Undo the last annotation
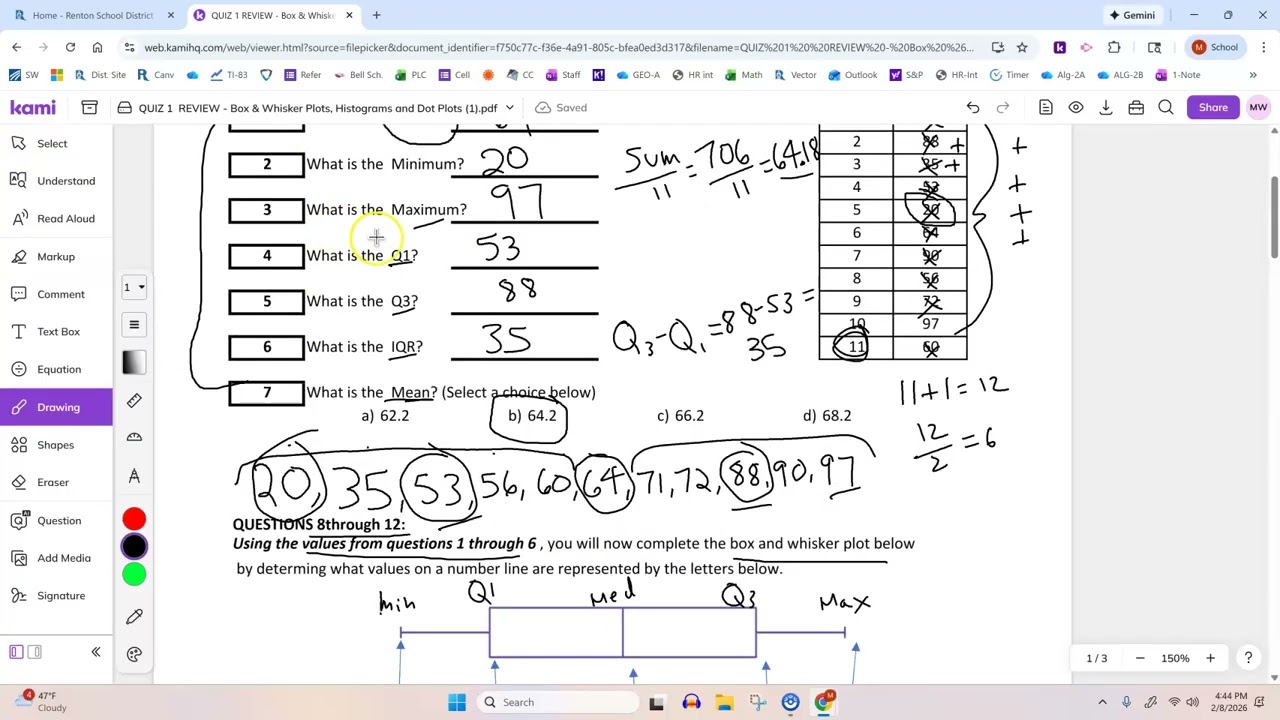The width and height of the screenshot is (1280, 720). pyautogui.click(x=973, y=107)
